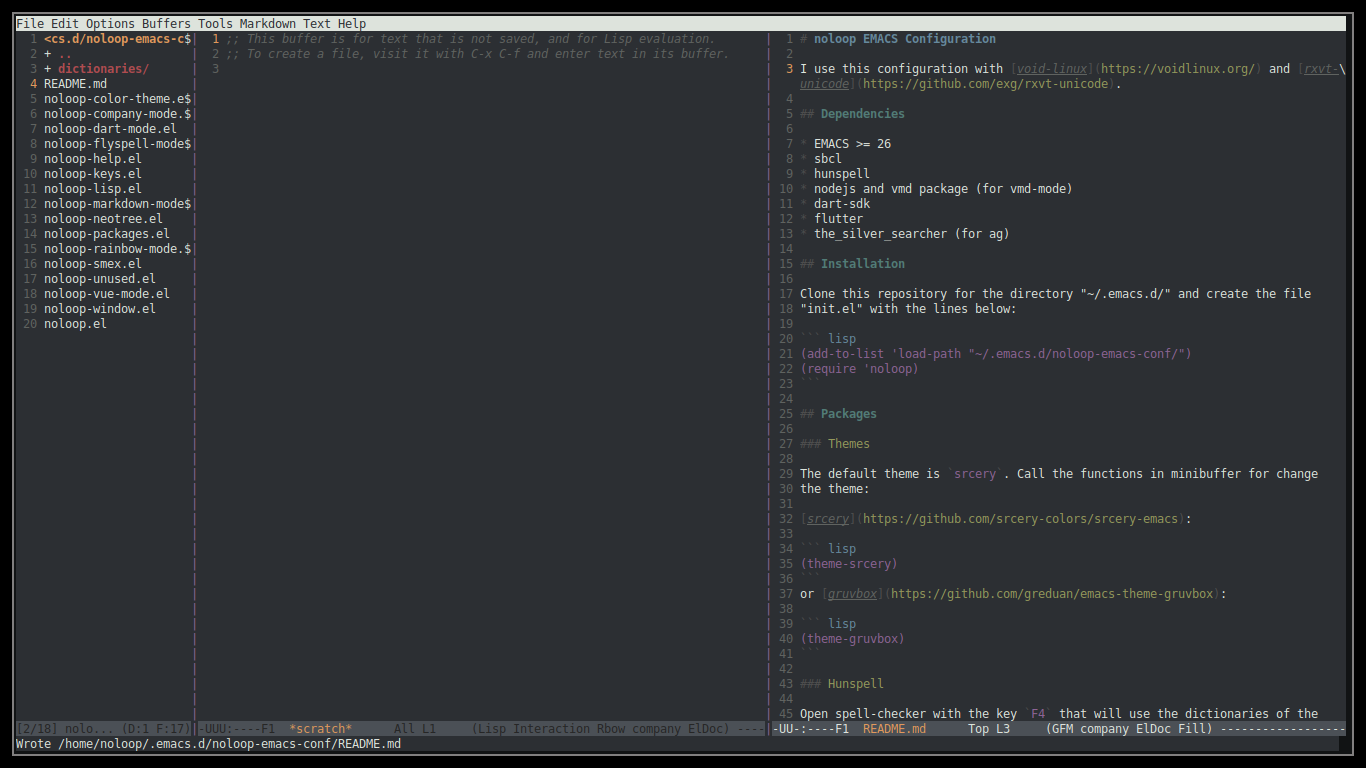Open the Edit menu

(65, 24)
